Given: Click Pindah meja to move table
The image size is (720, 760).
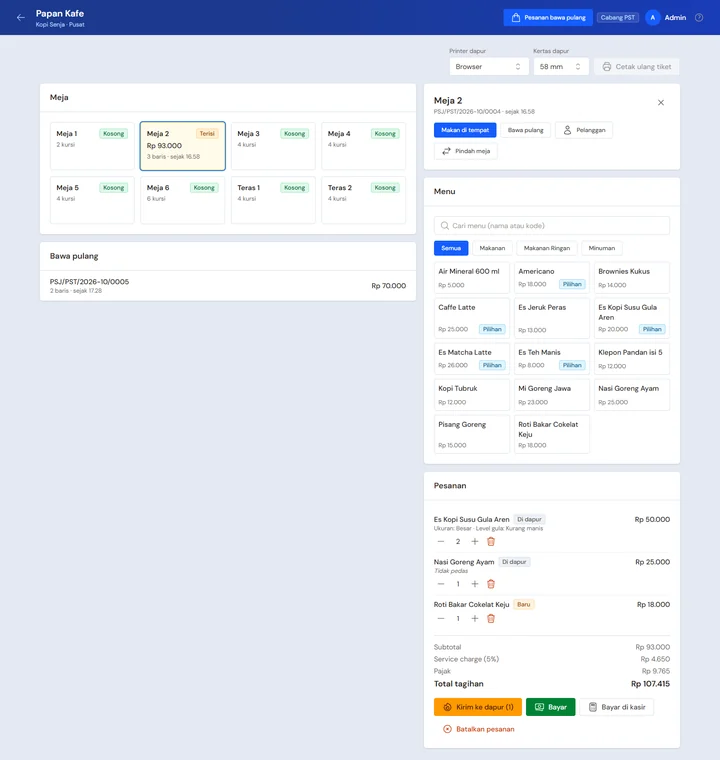Looking at the screenshot, I should (465, 151).
